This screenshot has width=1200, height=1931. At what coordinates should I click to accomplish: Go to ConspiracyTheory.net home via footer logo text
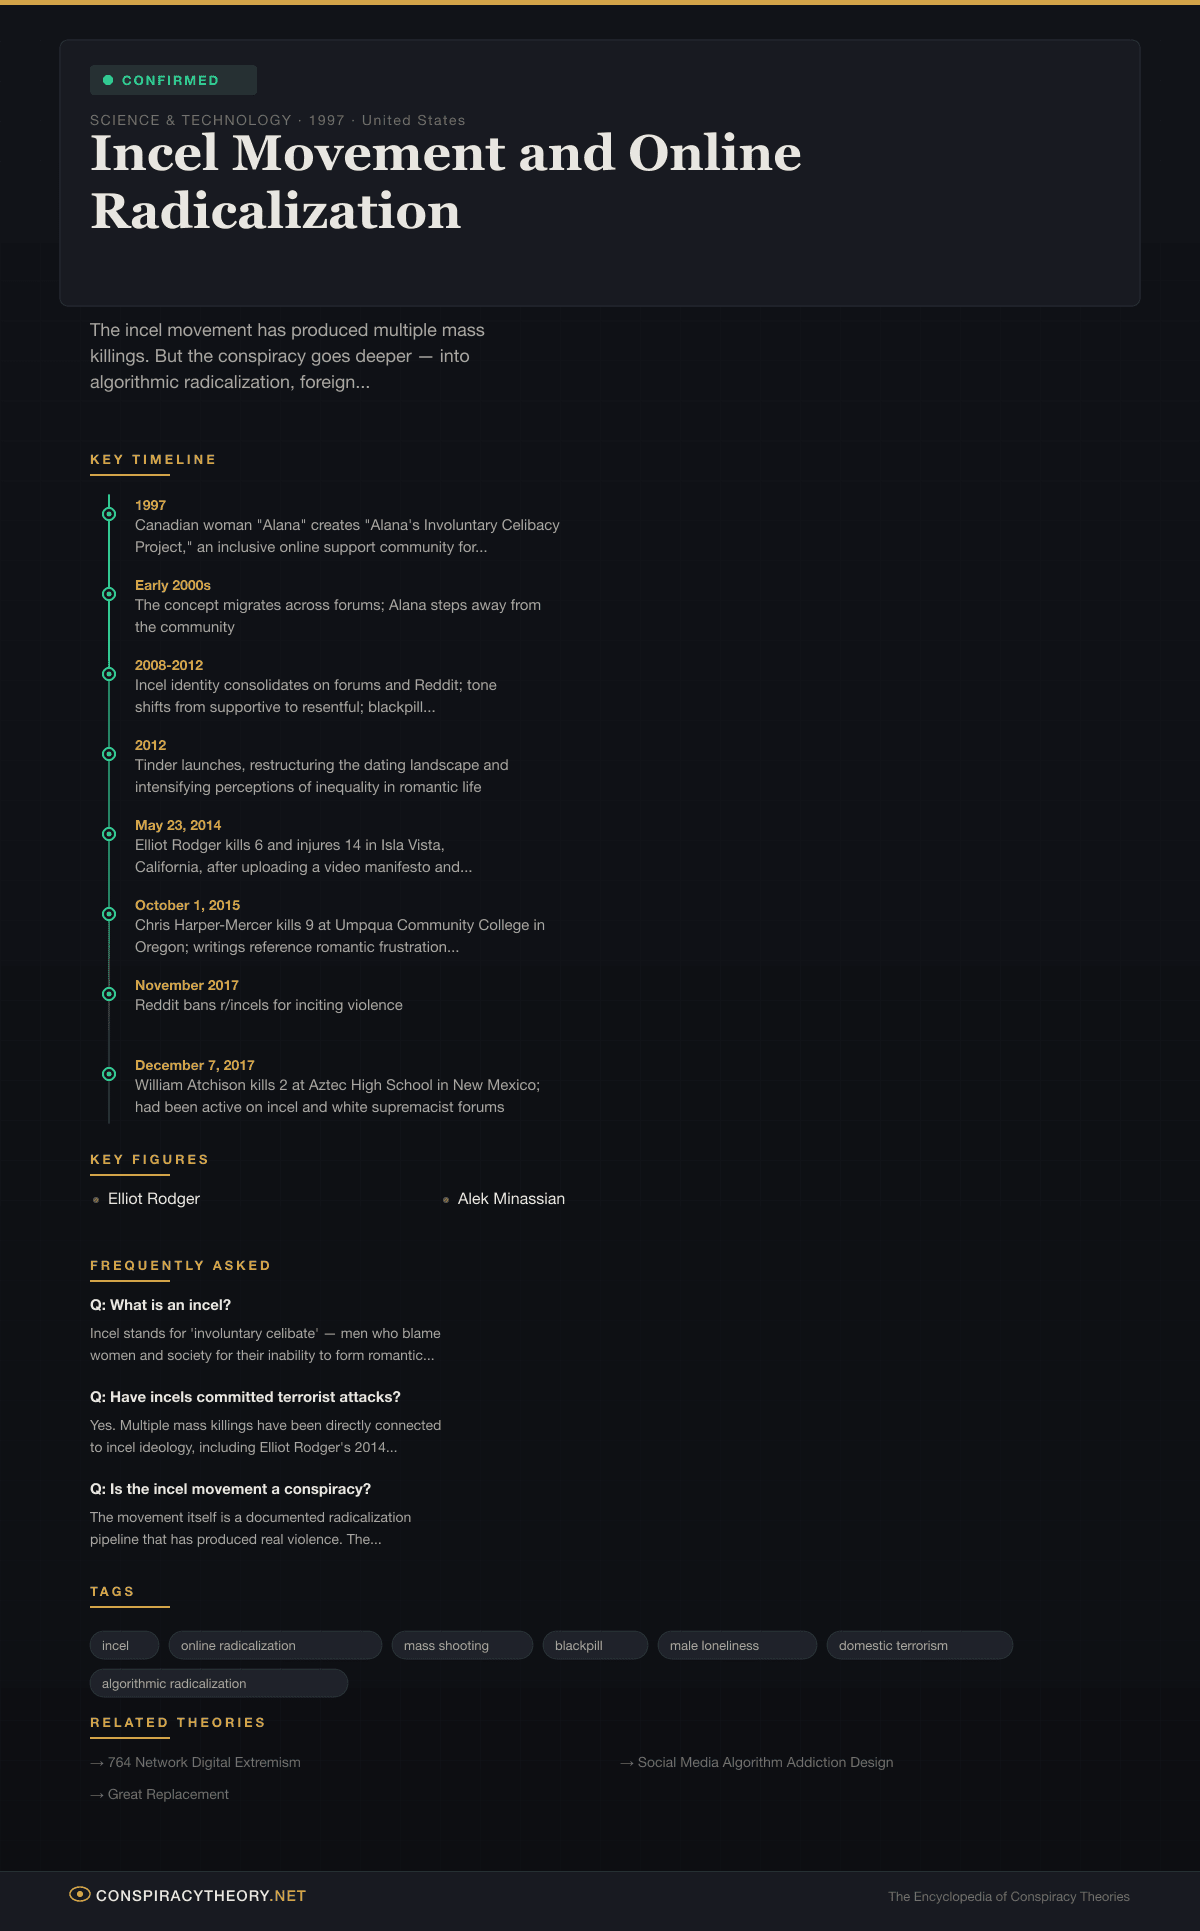(x=201, y=1896)
